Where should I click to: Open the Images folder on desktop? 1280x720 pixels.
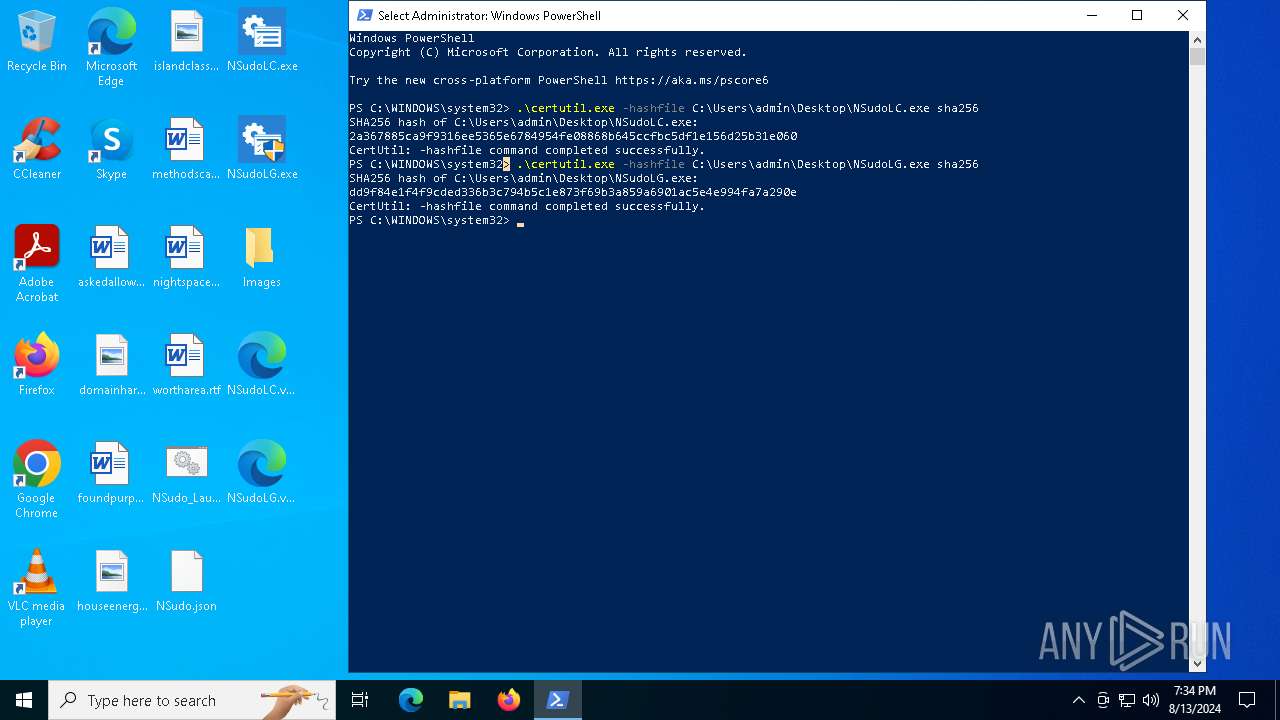261,258
